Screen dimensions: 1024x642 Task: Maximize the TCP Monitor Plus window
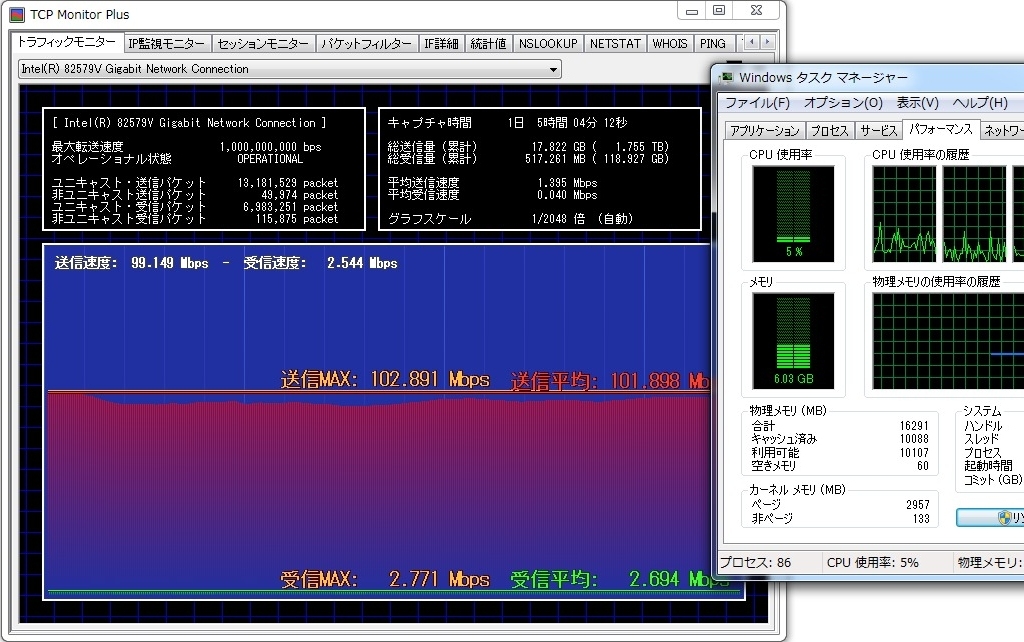pos(719,11)
